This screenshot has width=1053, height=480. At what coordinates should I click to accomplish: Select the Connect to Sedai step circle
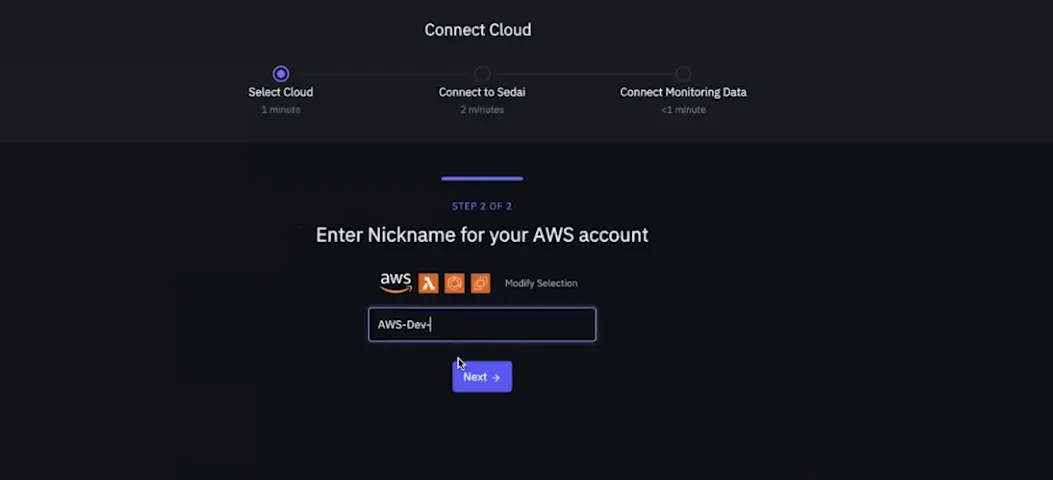(482, 74)
